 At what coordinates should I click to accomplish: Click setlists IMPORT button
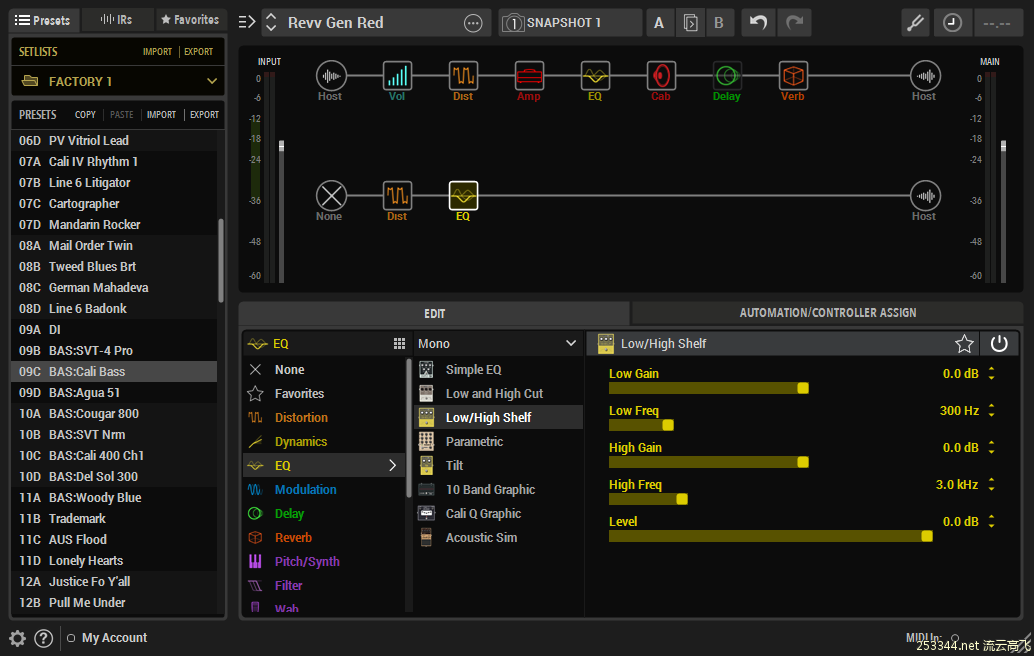pos(157,51)
